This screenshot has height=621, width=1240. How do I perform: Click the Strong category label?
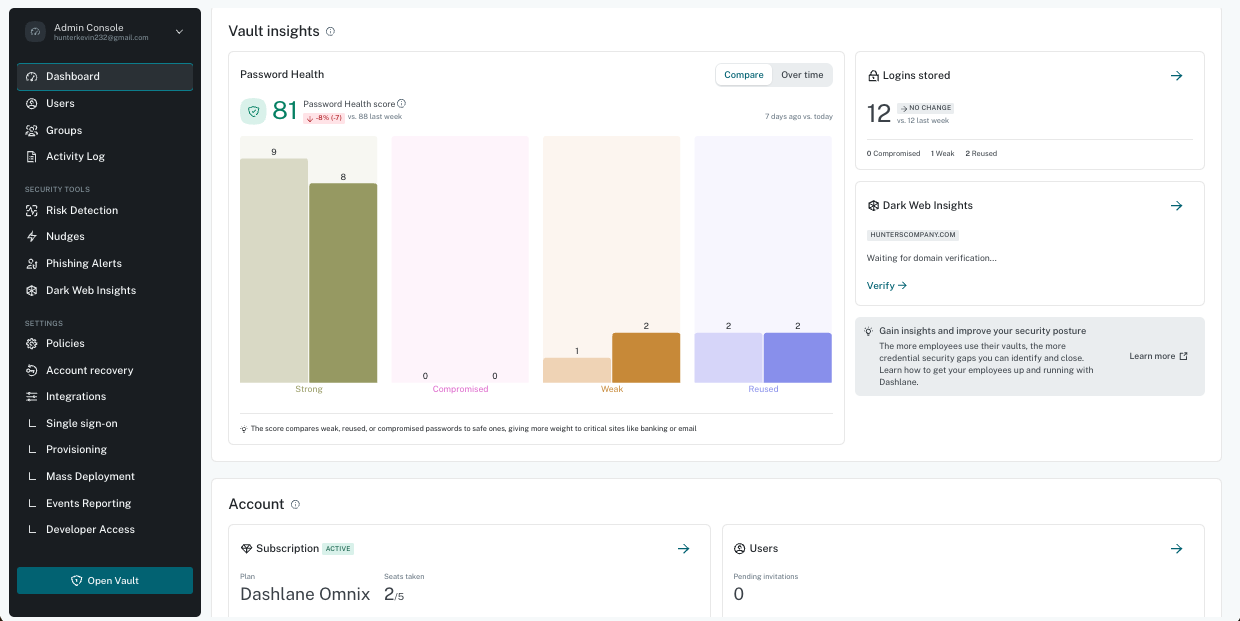[309, 389]
